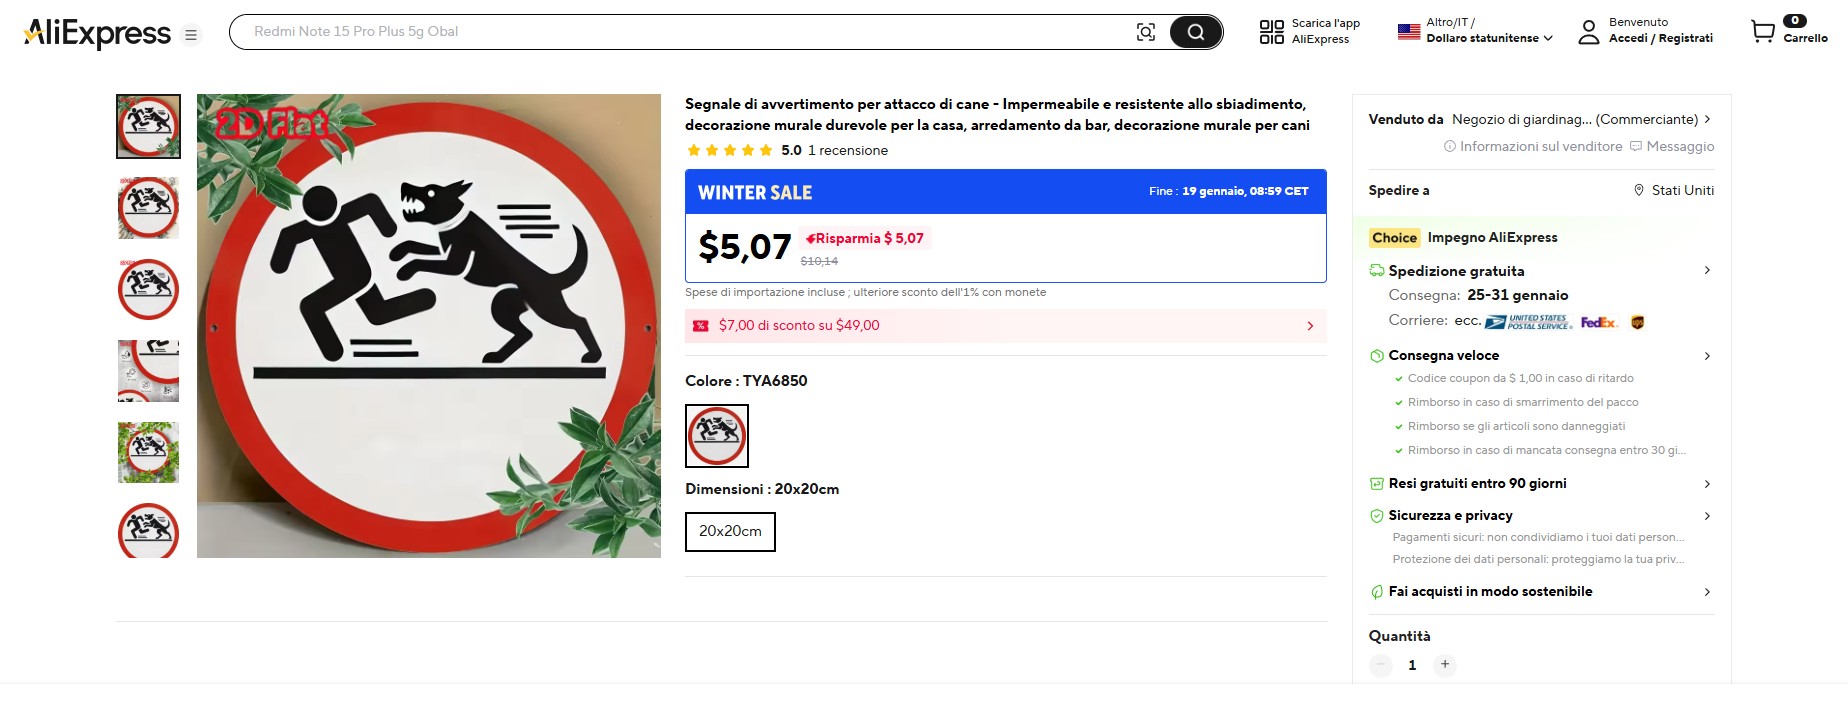Expand the Spedizione gratuita details

tap(1706, 271)
